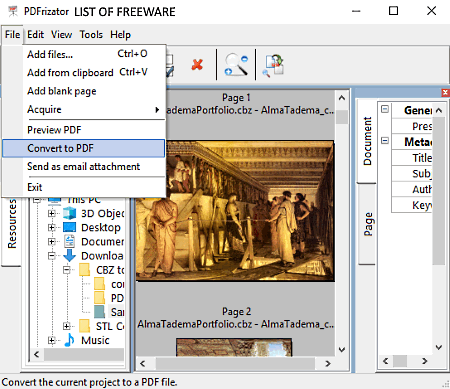Image resolution: width=450 pixels, height=389 pixels.
Task: Click the Auth... metadata row
Action: tap(412, 189)
